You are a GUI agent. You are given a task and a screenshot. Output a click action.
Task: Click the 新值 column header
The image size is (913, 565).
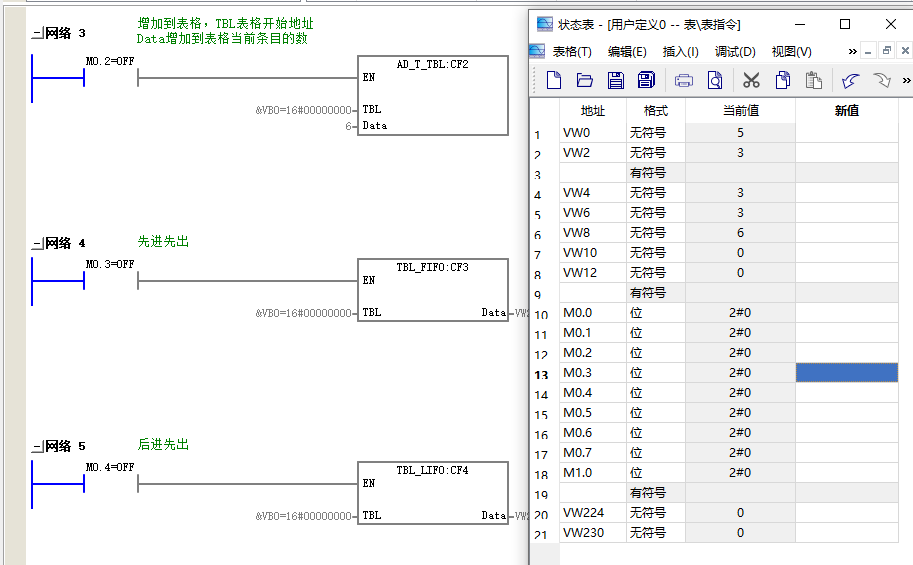[x=847, y=111]
